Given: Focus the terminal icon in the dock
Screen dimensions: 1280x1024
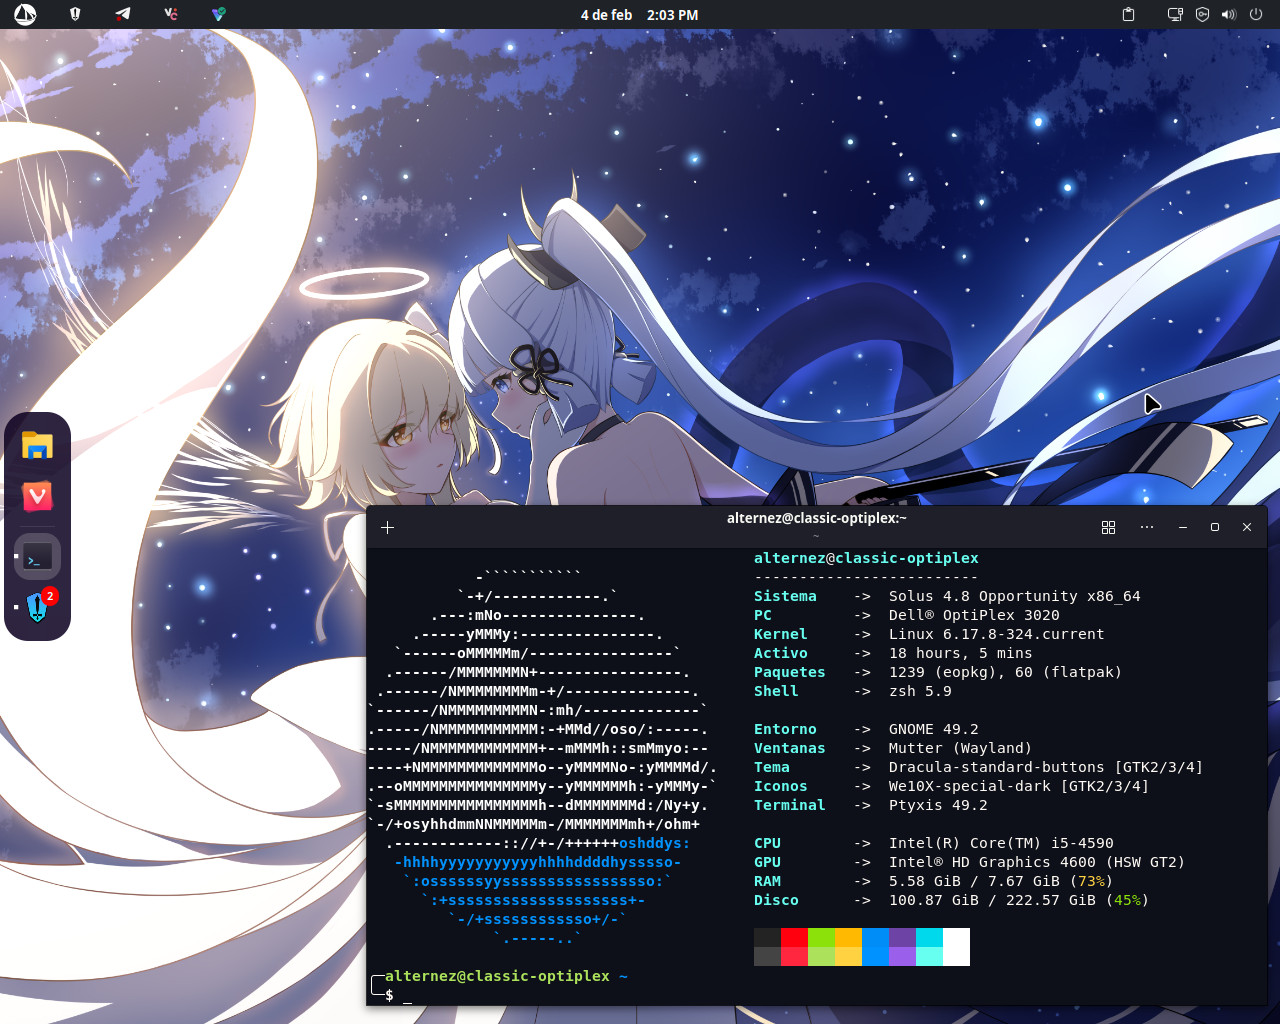Looking at the screenshot, I should point(37,557).
